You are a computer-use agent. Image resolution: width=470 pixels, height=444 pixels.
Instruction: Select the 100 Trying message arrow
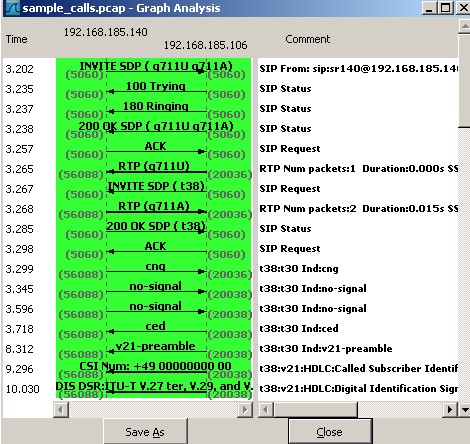(157, 91)
